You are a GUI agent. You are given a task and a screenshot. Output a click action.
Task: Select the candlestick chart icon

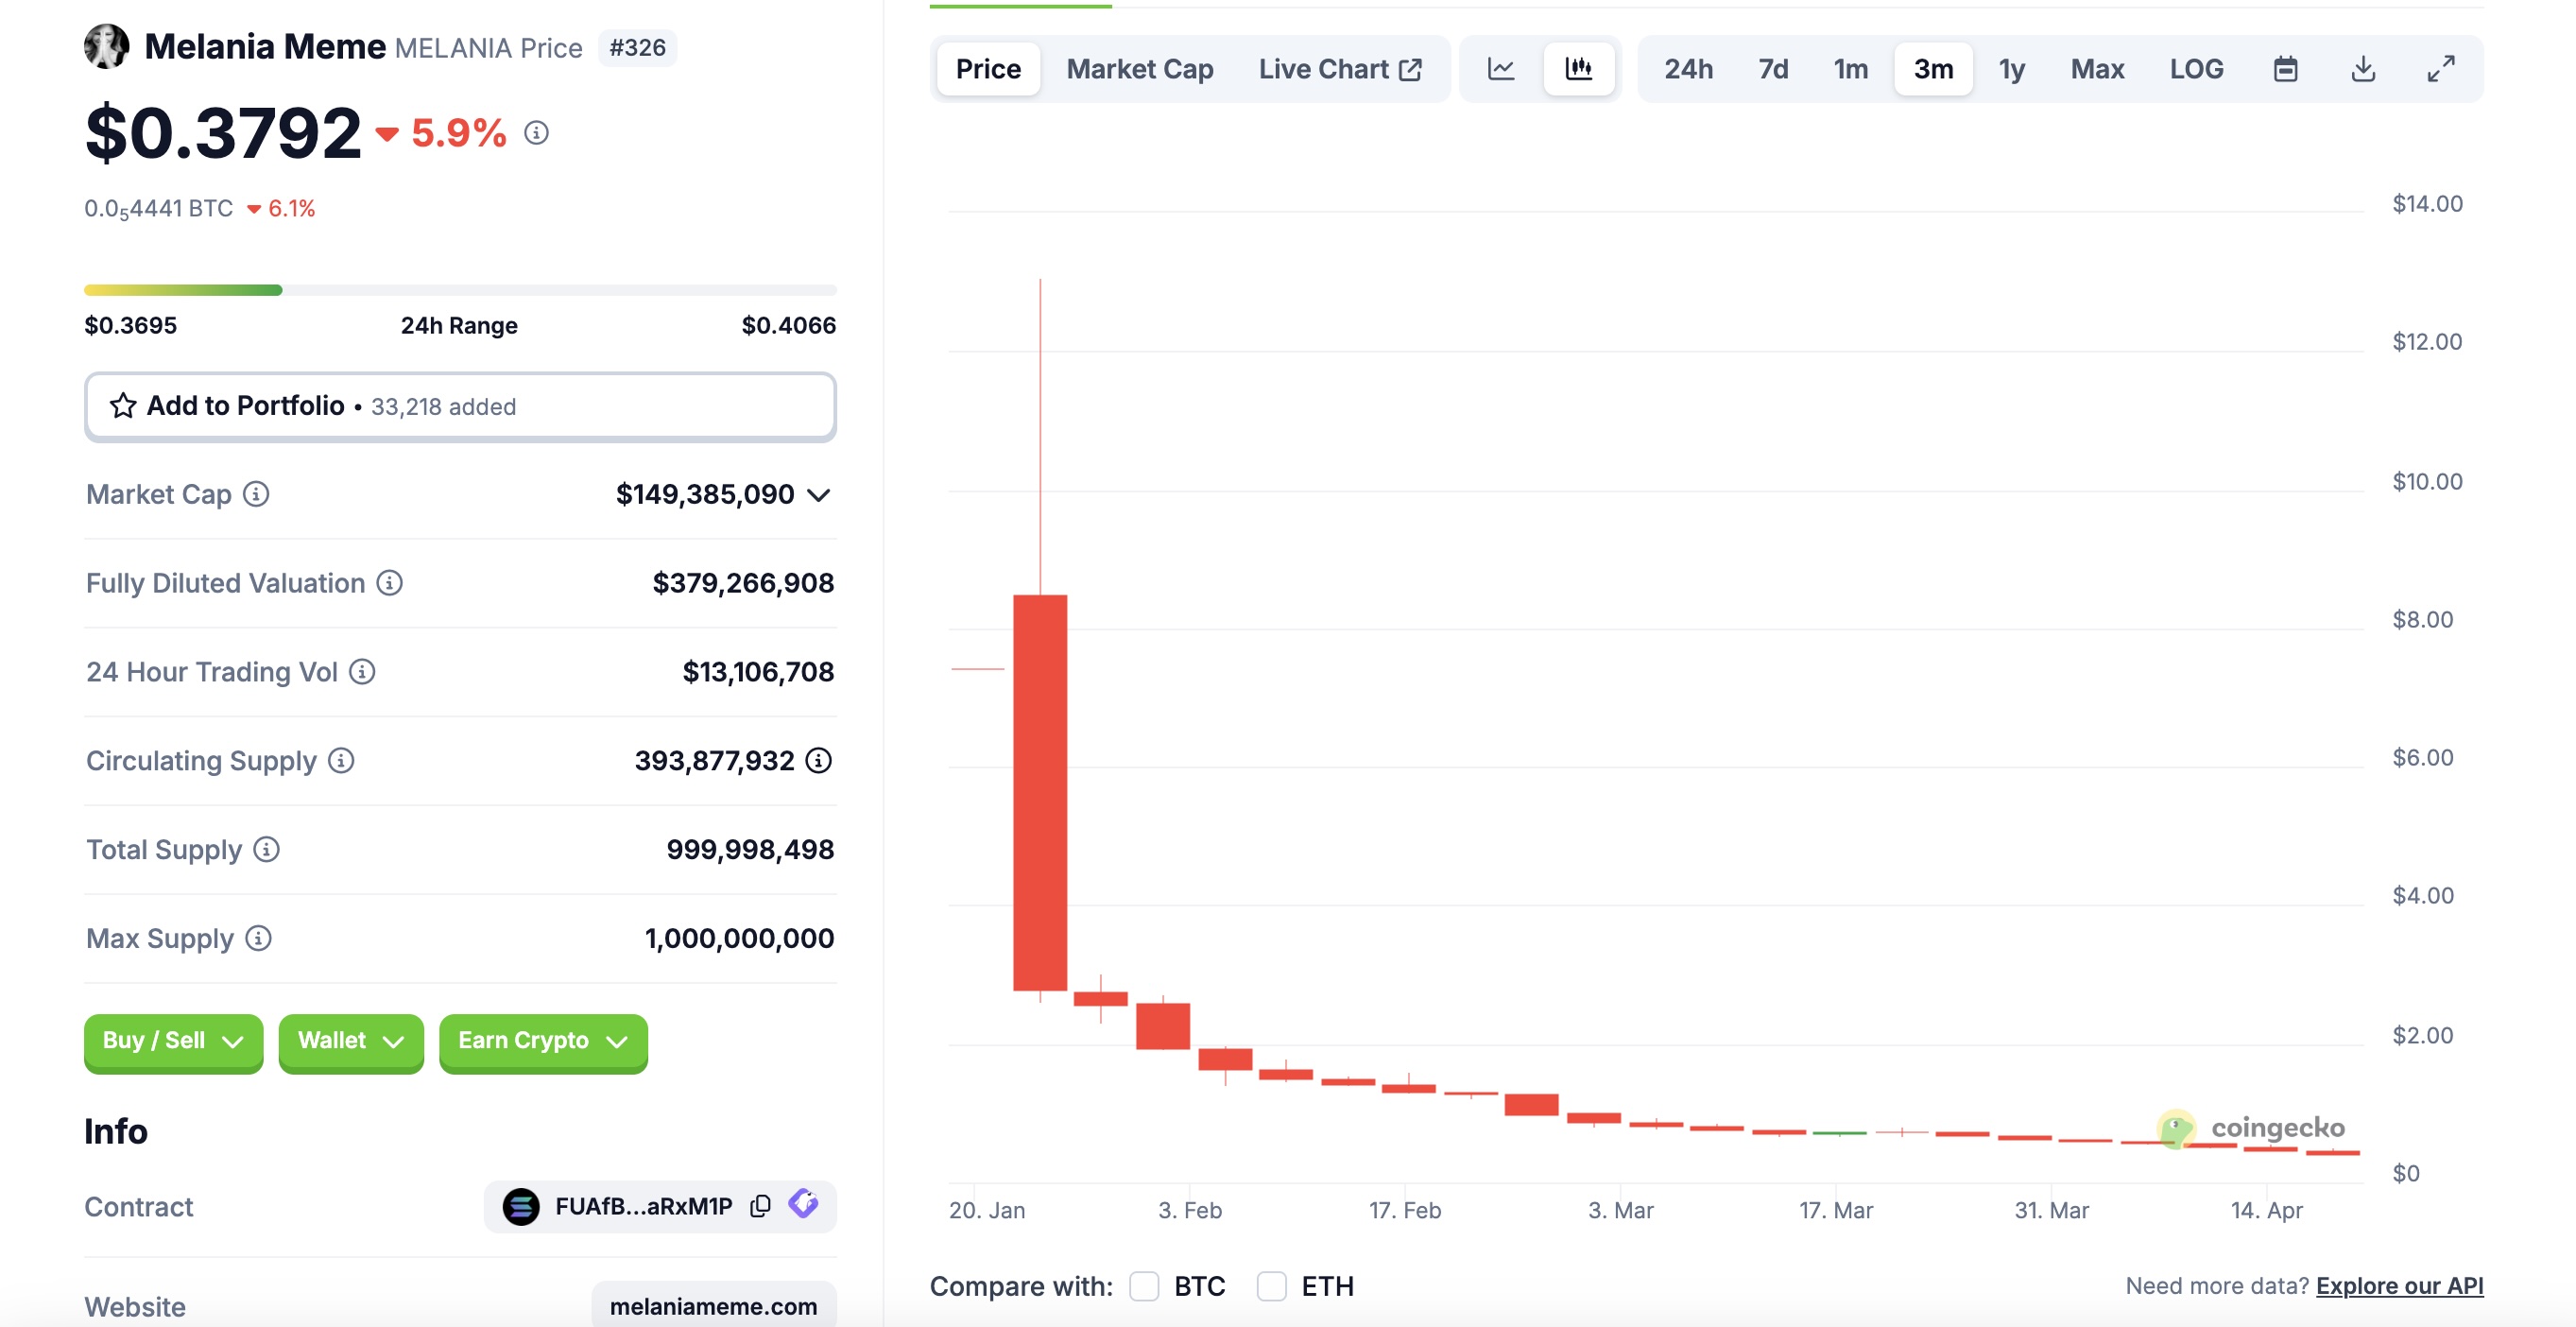tap(1578, 69)
